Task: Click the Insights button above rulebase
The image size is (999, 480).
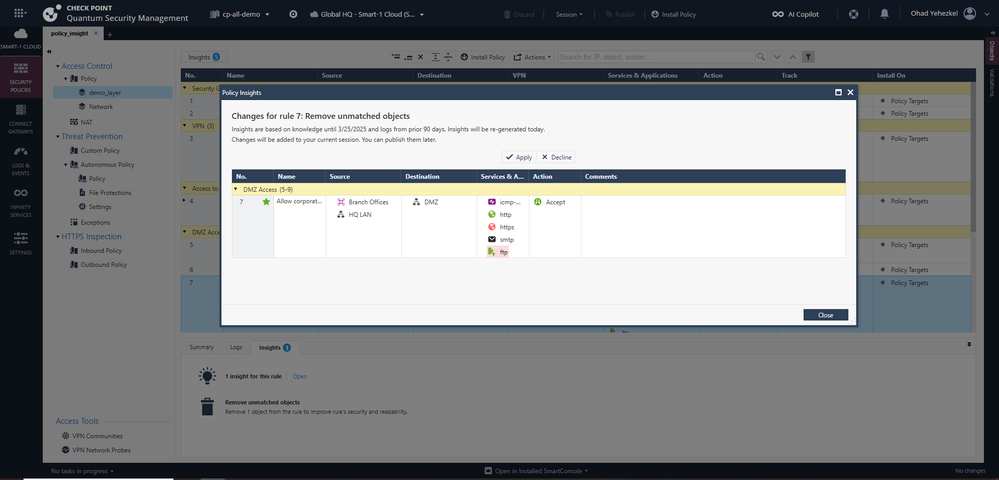Action: [x=204, y=57]
